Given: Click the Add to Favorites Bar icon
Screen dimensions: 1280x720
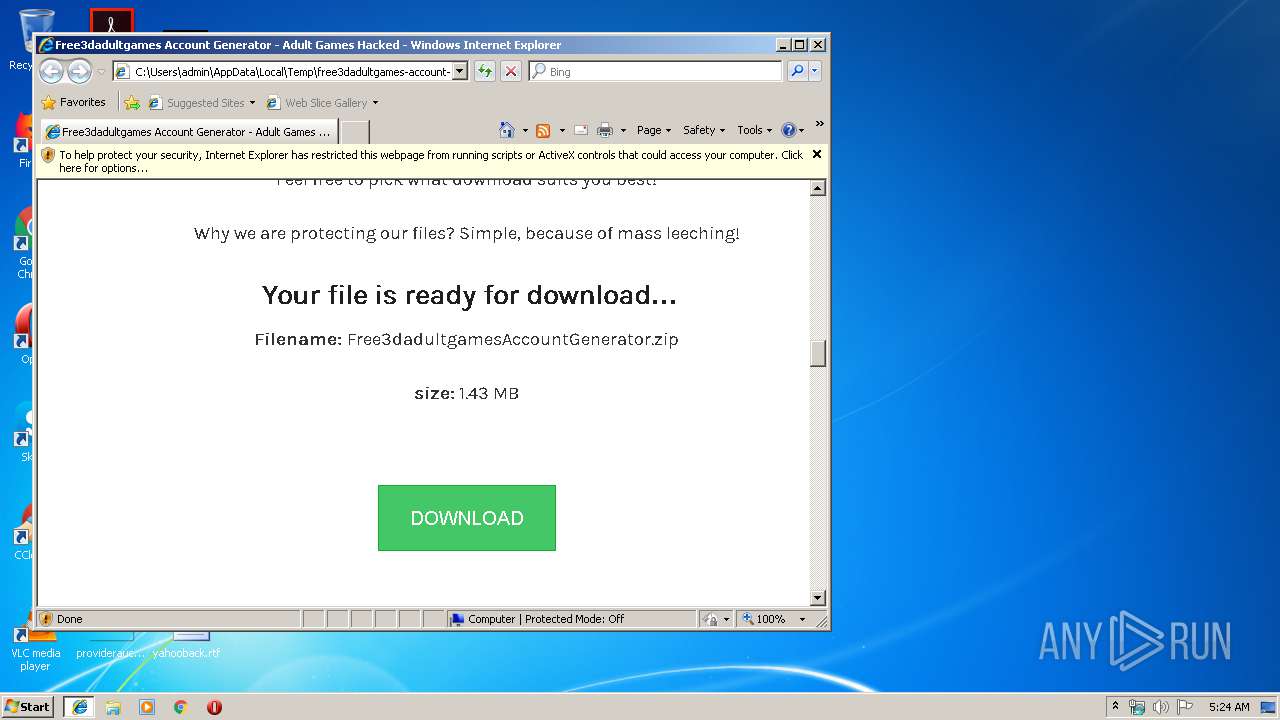Looking at the screenshot, I should pos(132,102).
